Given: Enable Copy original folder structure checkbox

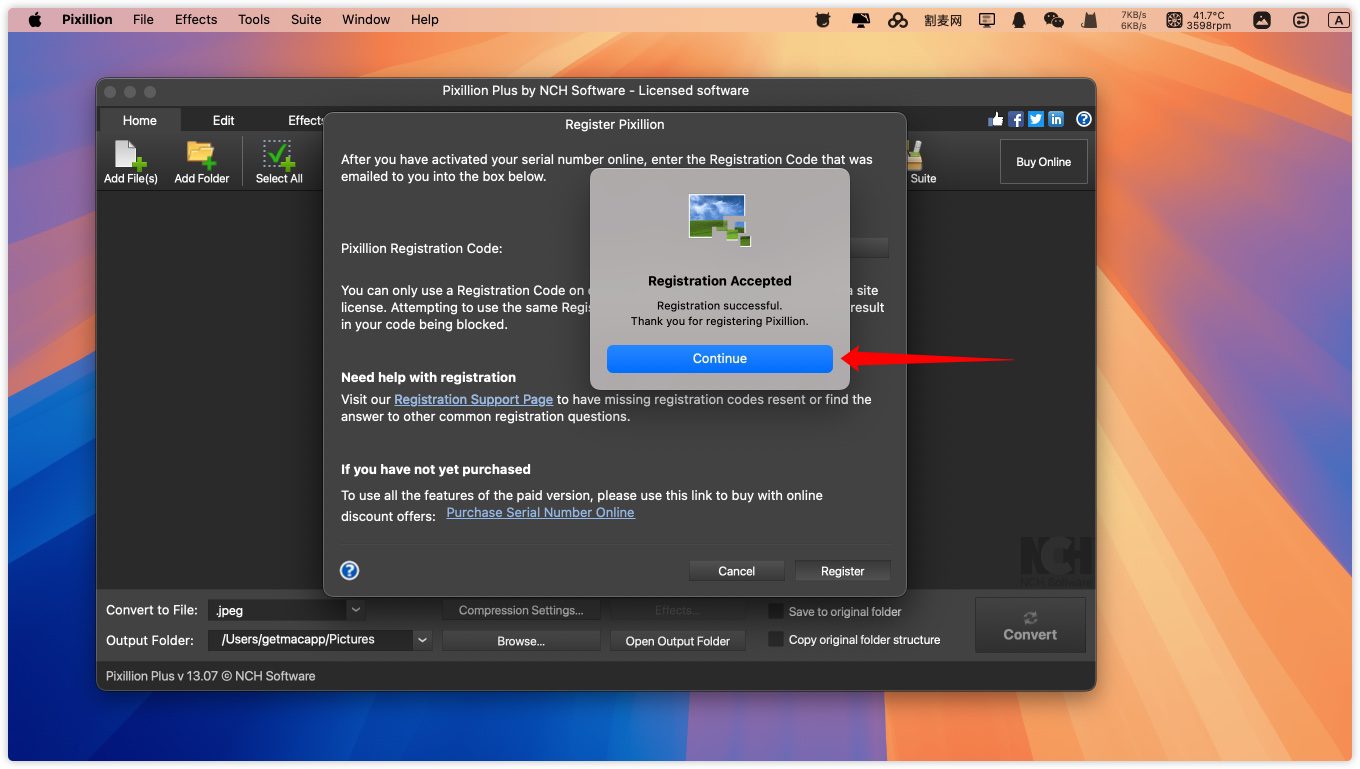Looking at the screenshot, I should click(775, 639).
